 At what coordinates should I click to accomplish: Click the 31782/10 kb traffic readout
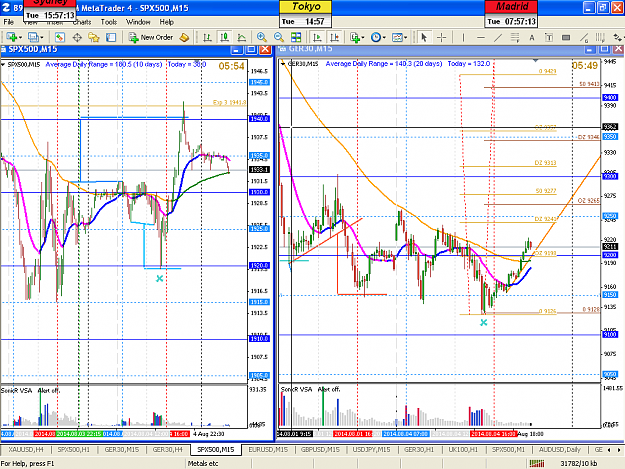click(x=578, y=463)
